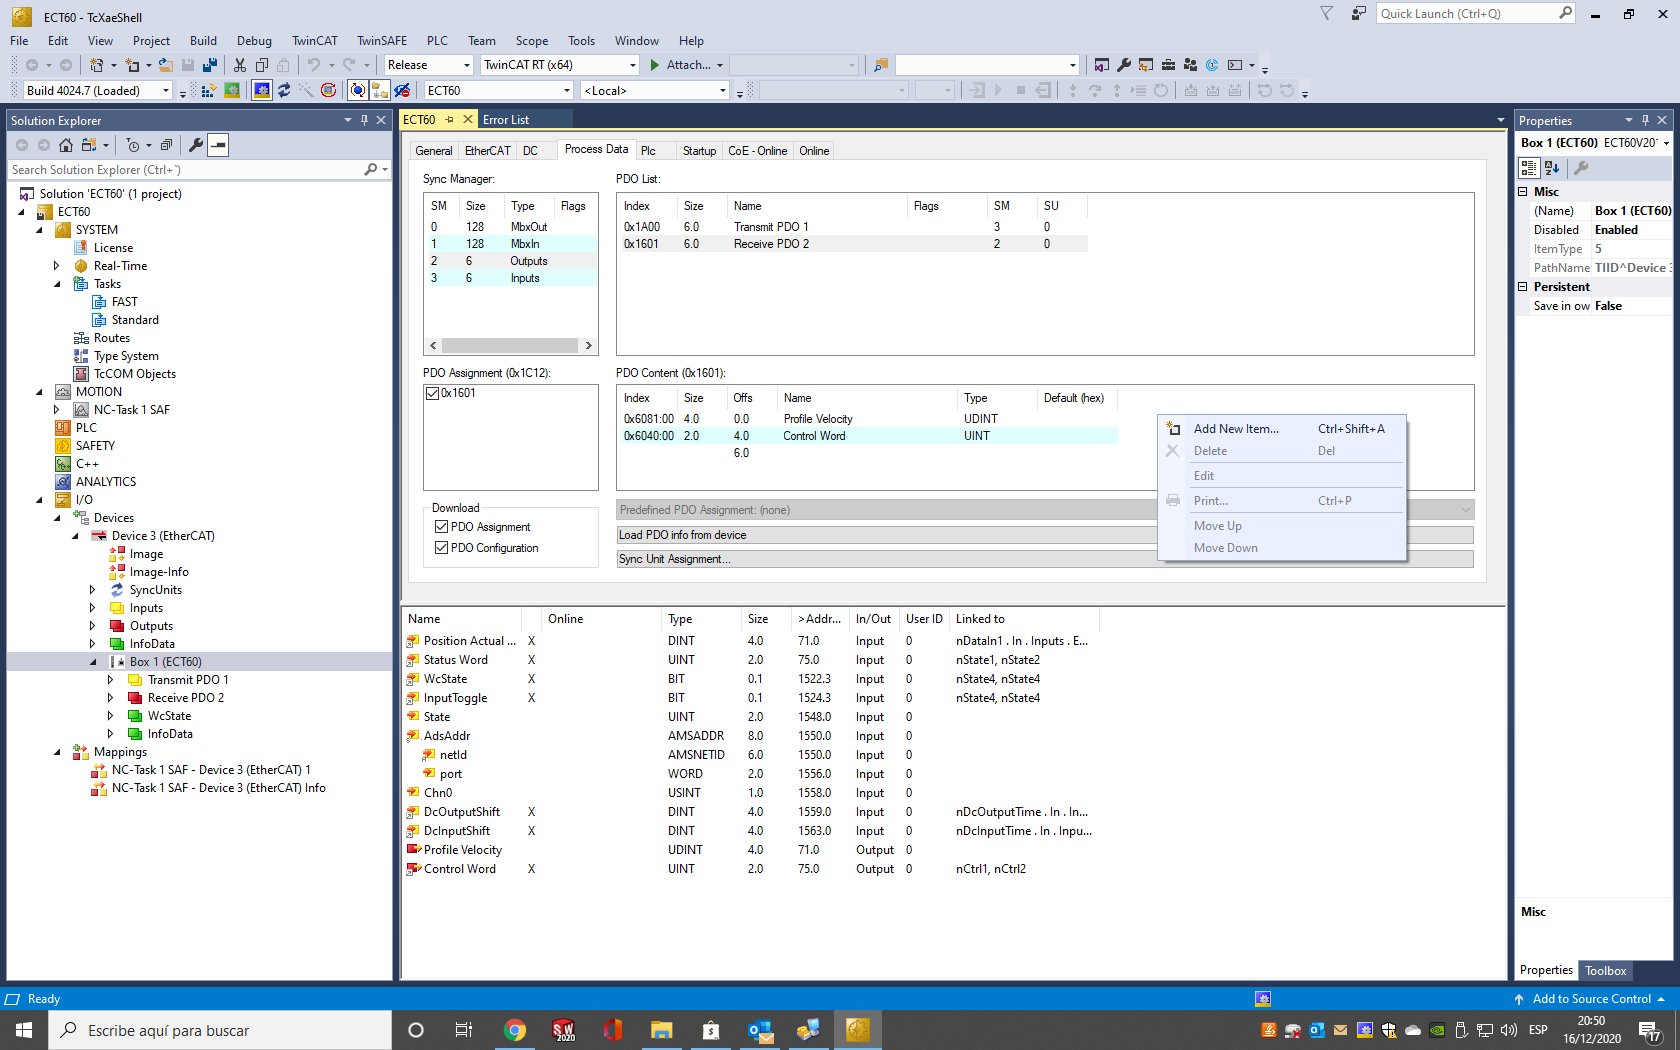This screenshot has height=1050, width=1680.
Task: Click the Open File folder icon
Action: click(166, 65)
